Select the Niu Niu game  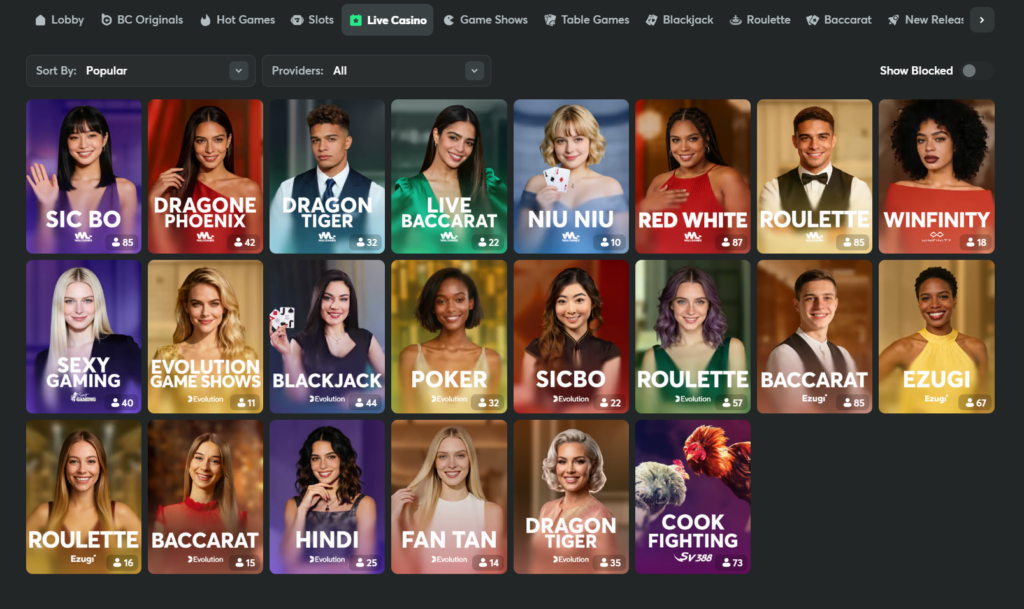point(571,176)
